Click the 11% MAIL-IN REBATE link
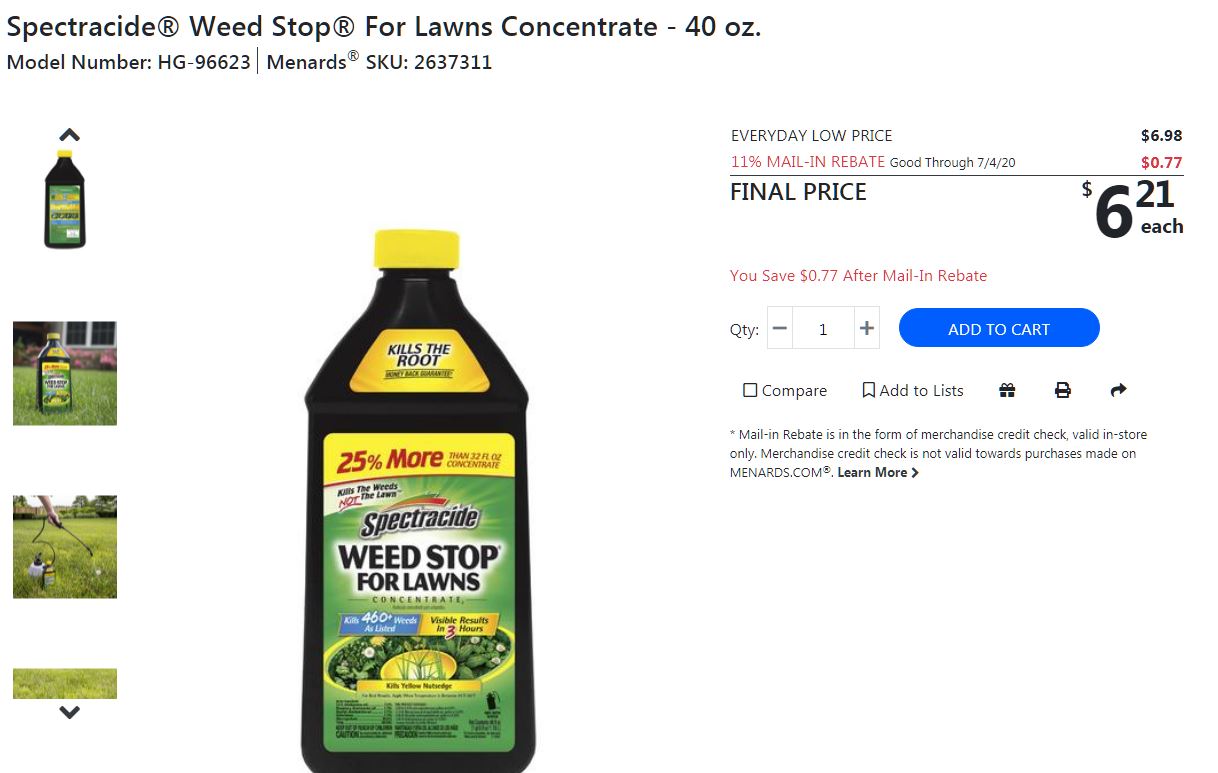This screenshot has height=773, width=1218. click(x=808, y=161)
